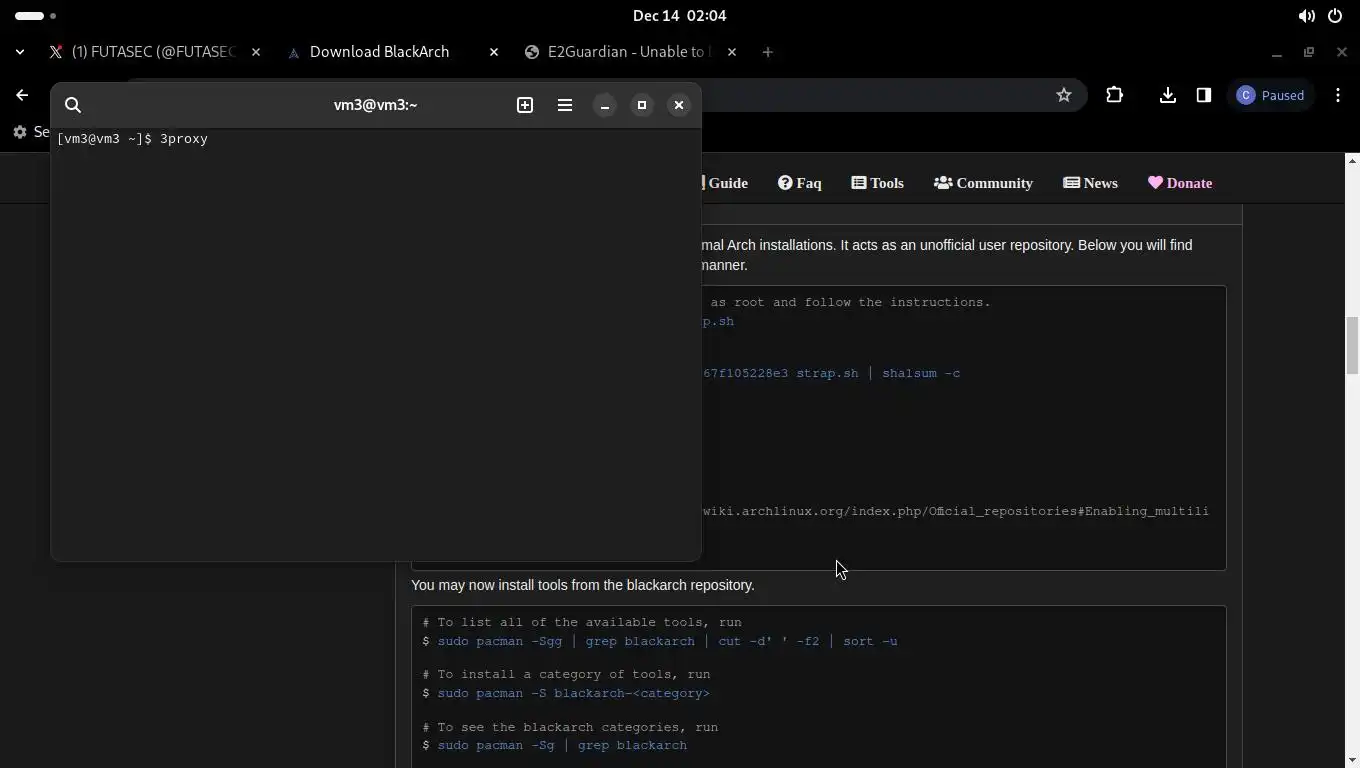Image resolution: width=1360 pixels, height=768 pixels.
Task: Open browser three-dot menu
Action: tap(1338, 95)
